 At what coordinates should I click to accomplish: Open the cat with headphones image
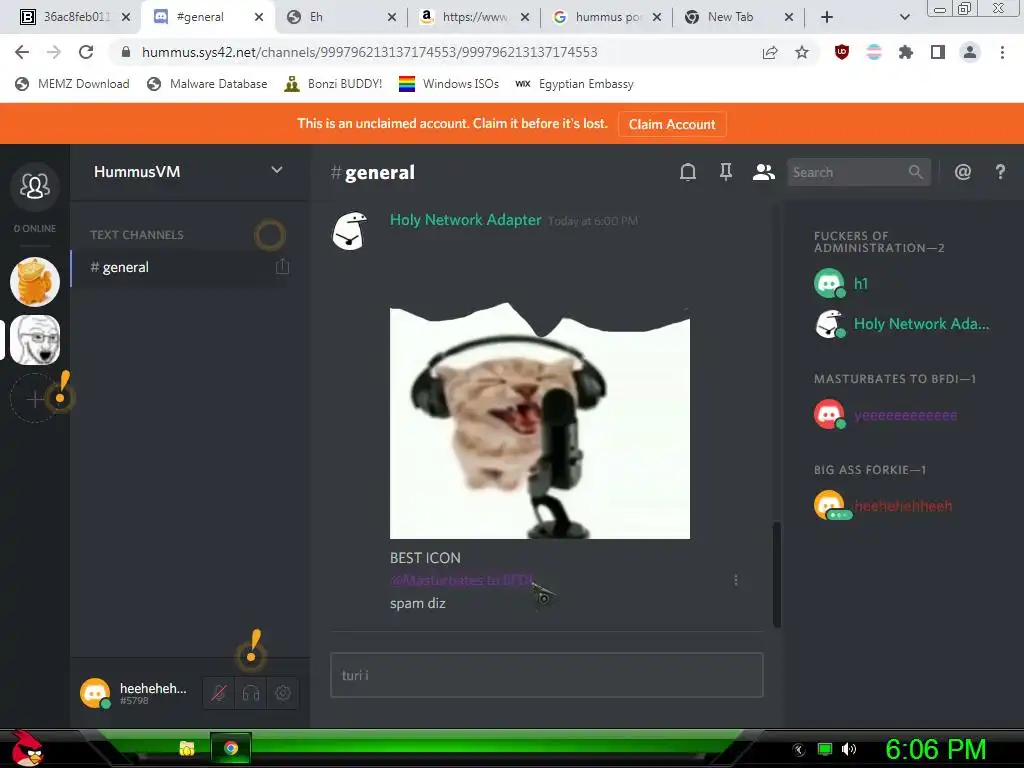(539, 421)
